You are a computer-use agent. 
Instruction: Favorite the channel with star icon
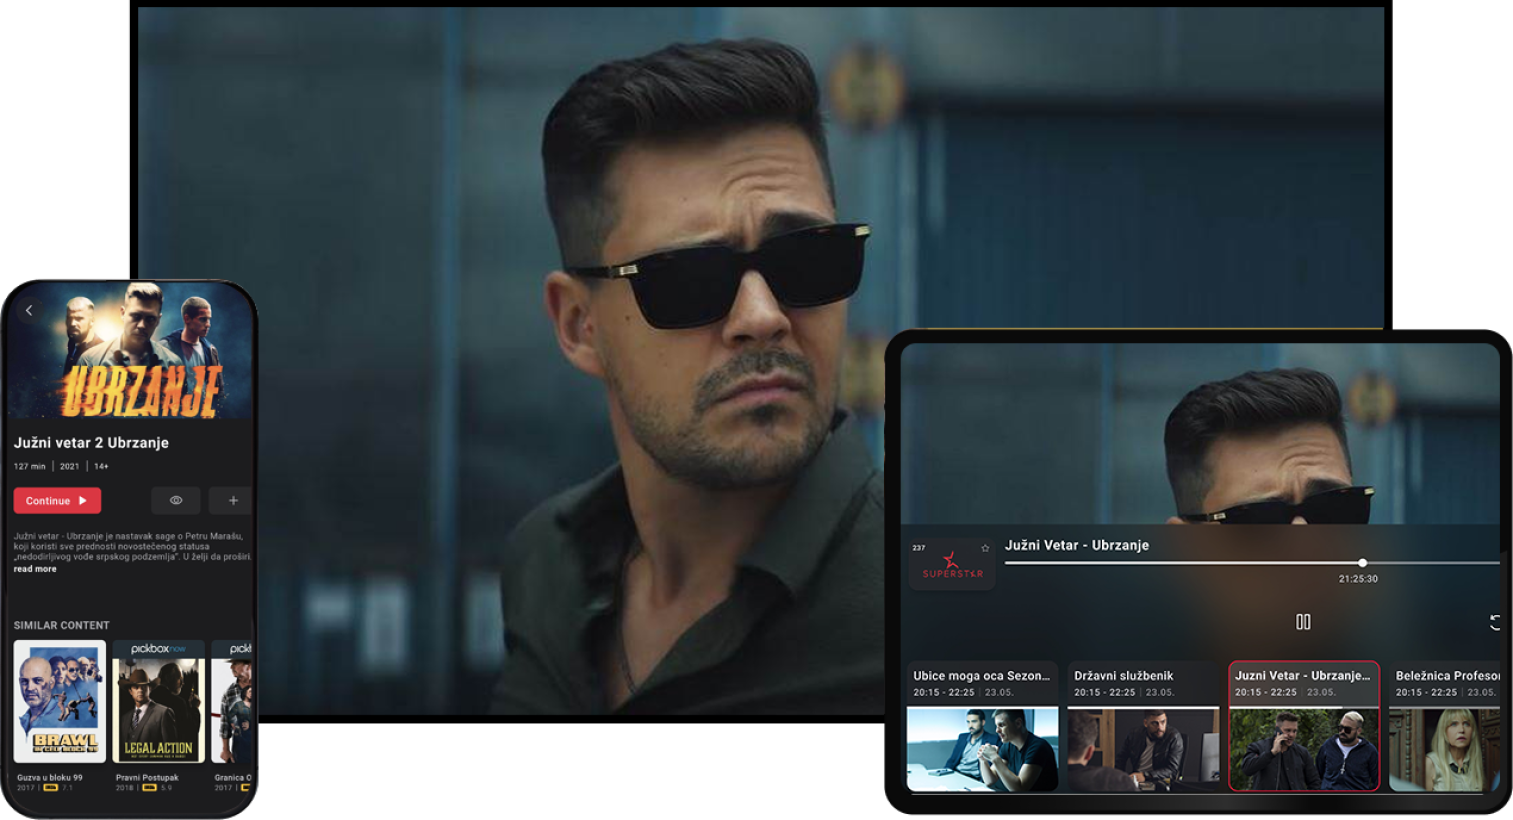coord(985,548)
